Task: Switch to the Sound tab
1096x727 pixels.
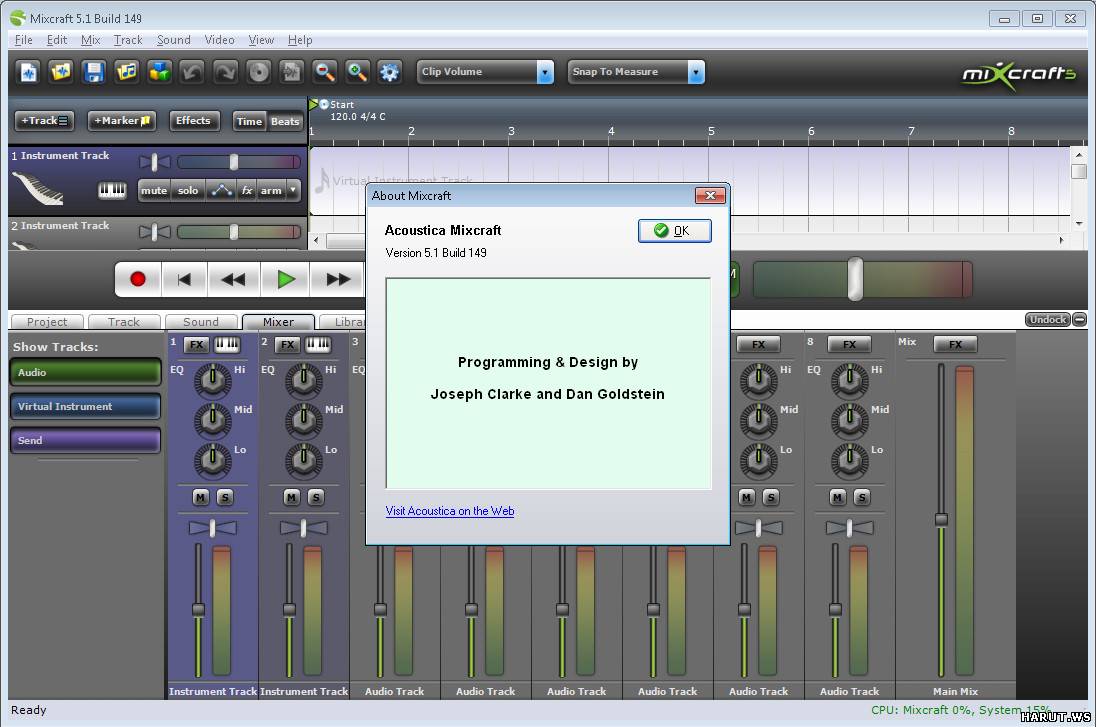Action: click(x=201, y=322)
